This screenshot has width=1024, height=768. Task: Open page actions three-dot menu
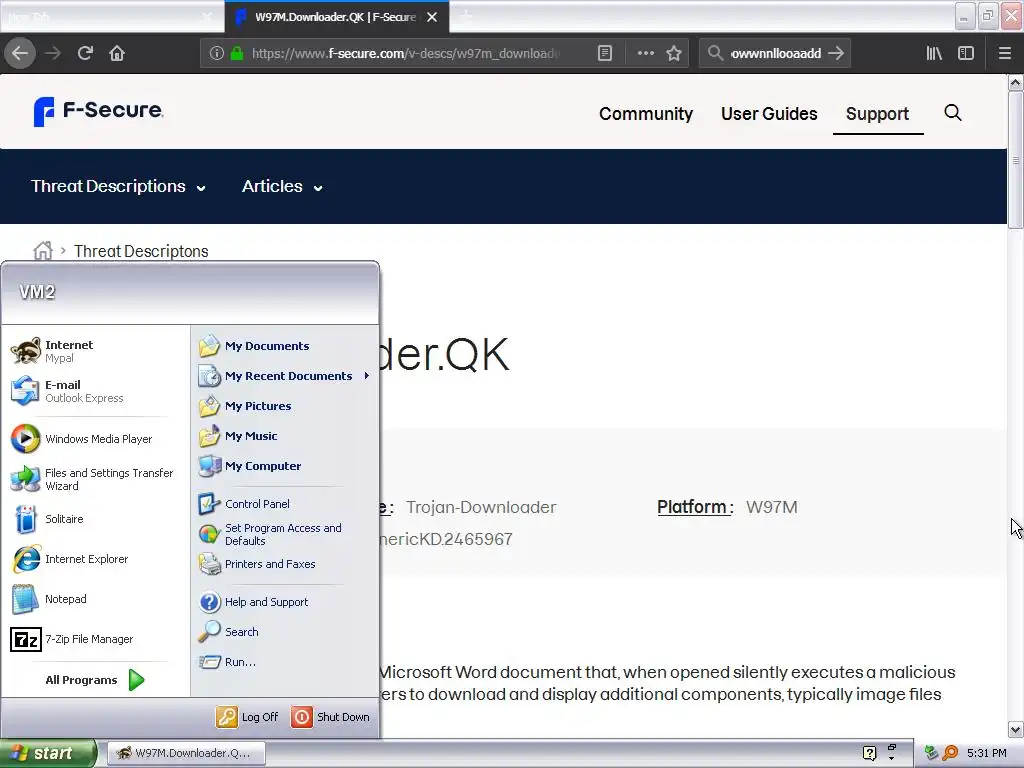click(645, 53)
